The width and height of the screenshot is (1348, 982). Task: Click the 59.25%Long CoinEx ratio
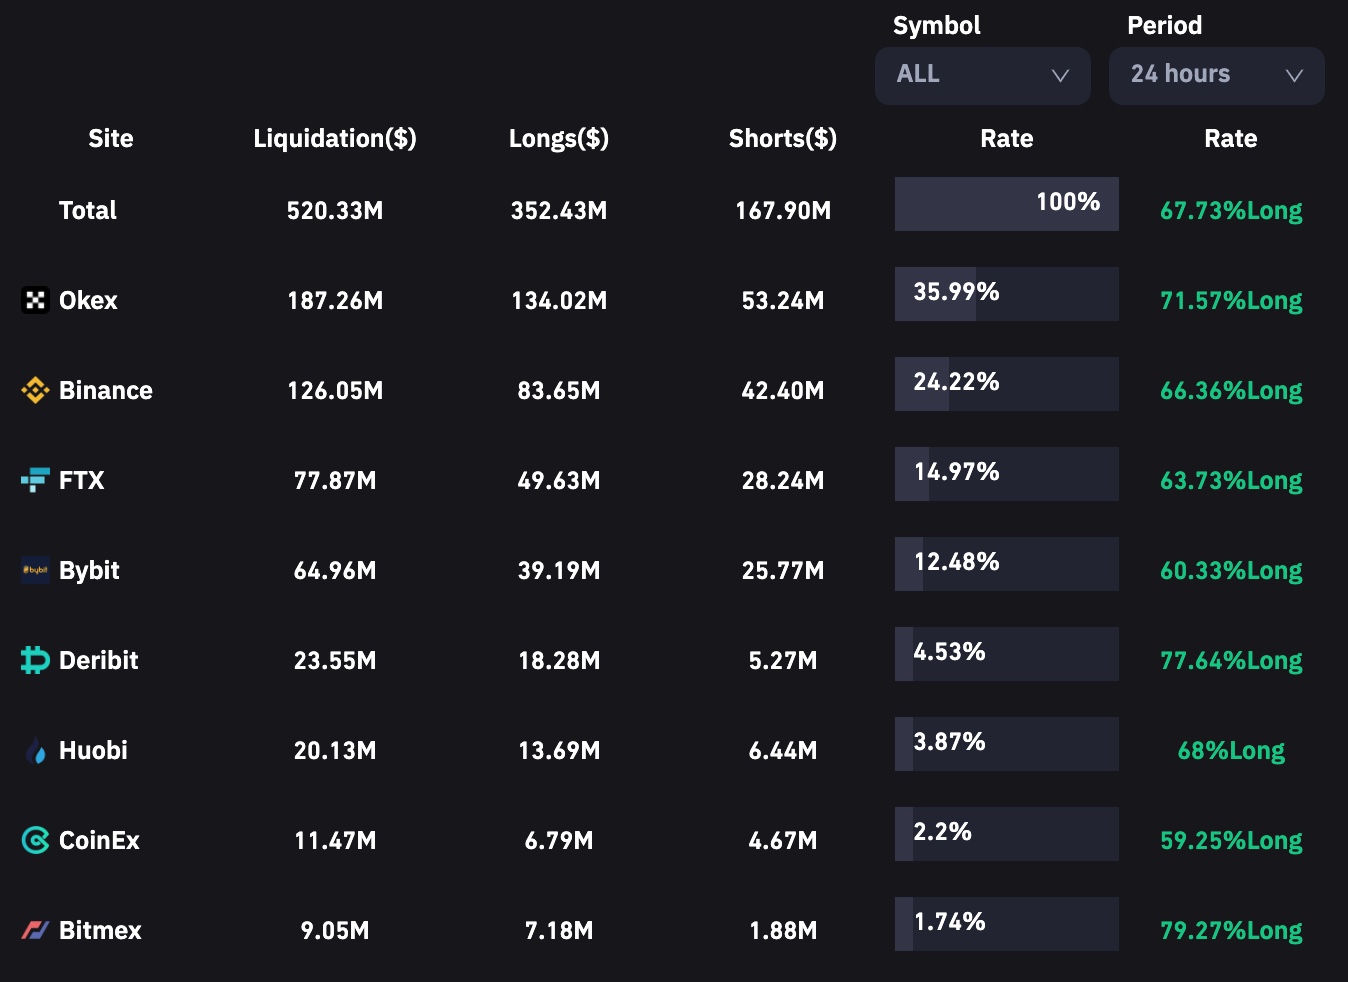1231,841
